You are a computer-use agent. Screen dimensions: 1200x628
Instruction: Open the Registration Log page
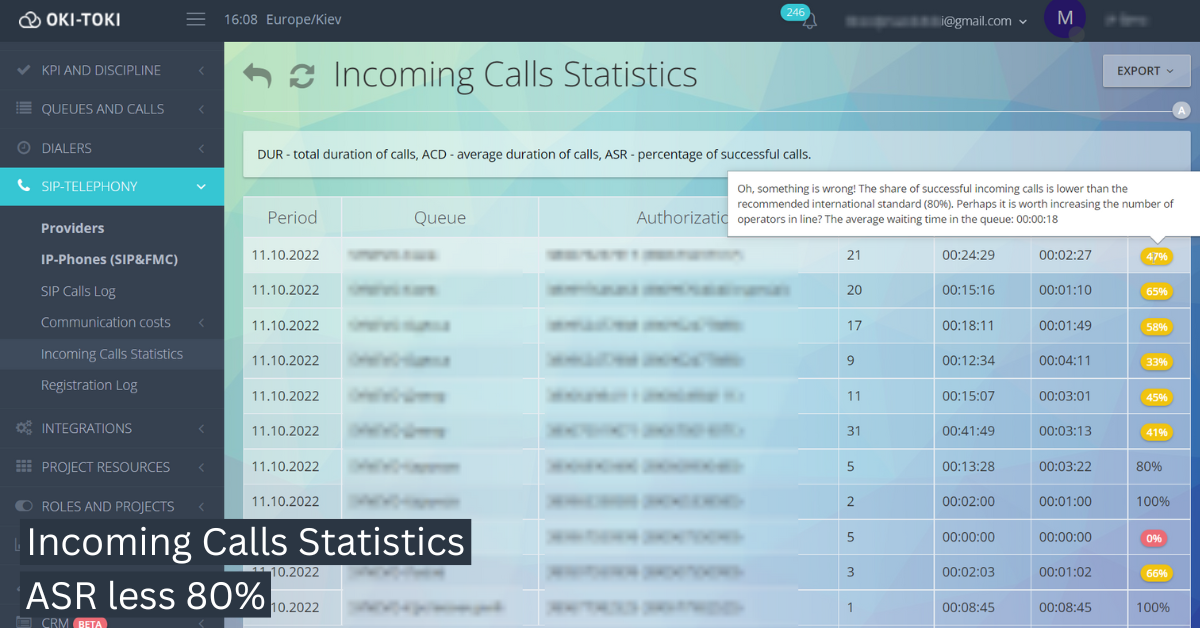pos(89,385)
